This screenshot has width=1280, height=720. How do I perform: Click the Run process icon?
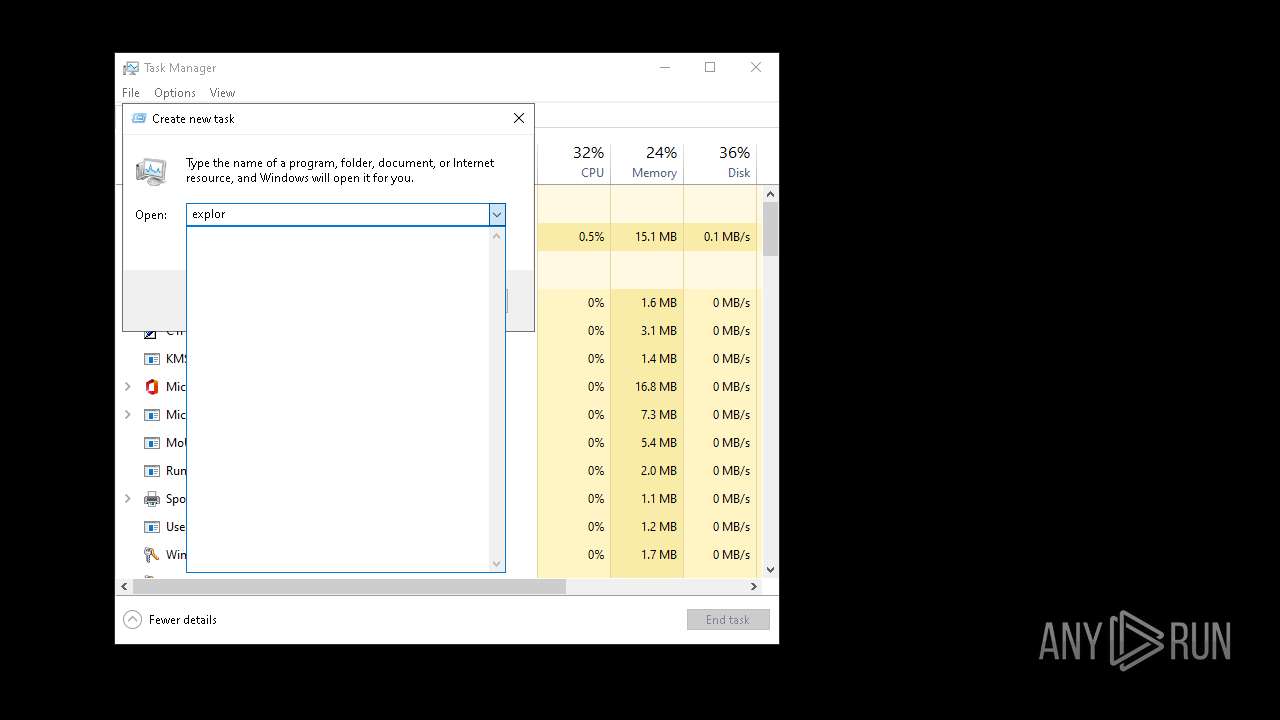(x=152, y=471)
